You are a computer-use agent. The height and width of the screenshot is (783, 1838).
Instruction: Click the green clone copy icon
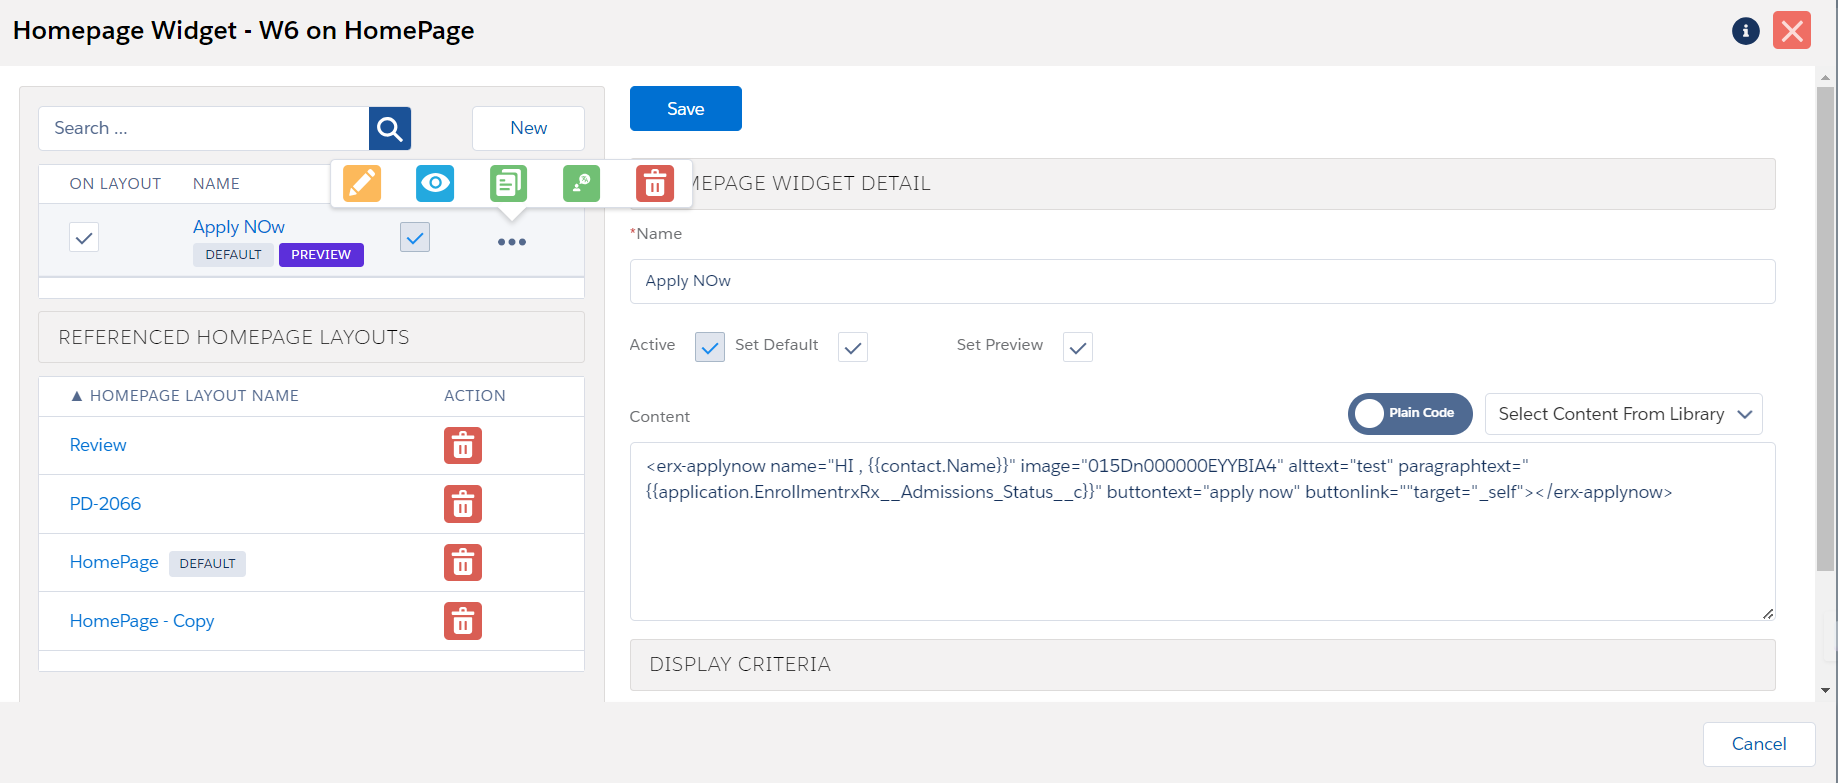click(508, 183)
